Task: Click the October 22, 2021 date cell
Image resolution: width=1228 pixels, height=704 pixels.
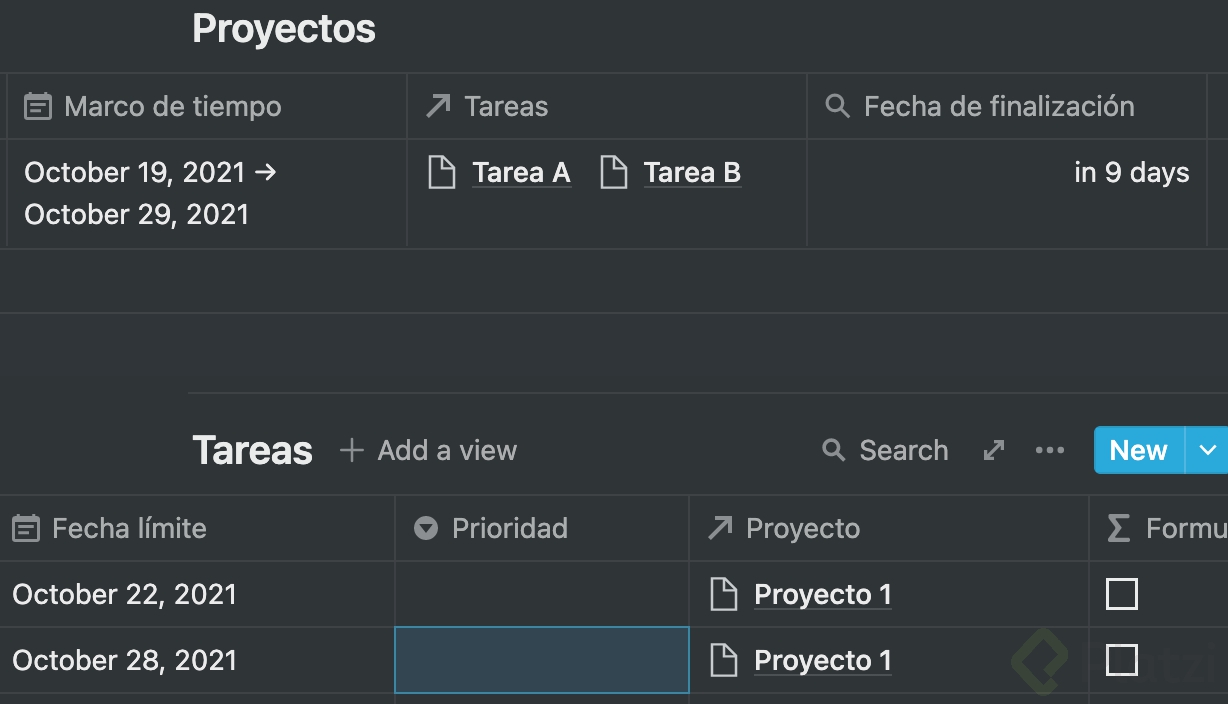Action: click(x=124, y=594)
